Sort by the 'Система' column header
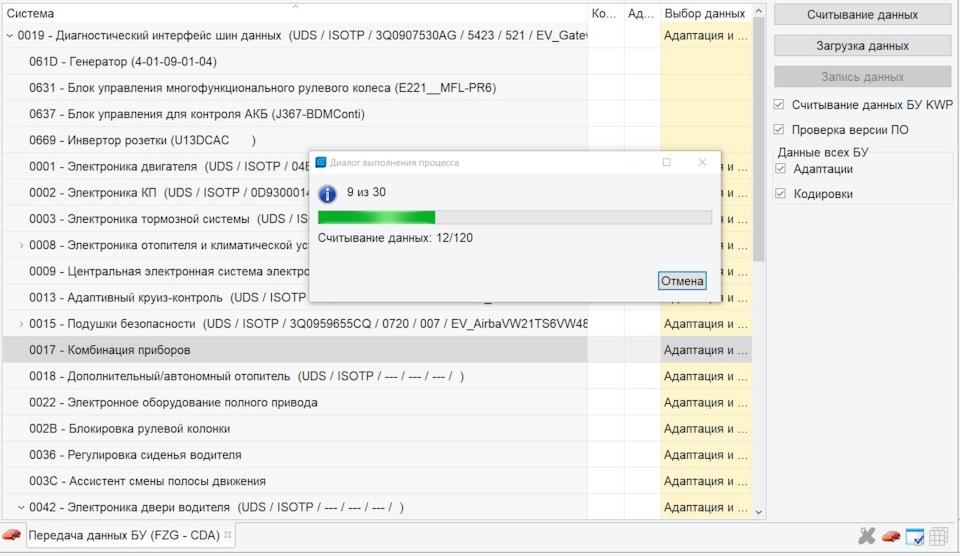Screen dimensions: 960x556 coord(295,13)
